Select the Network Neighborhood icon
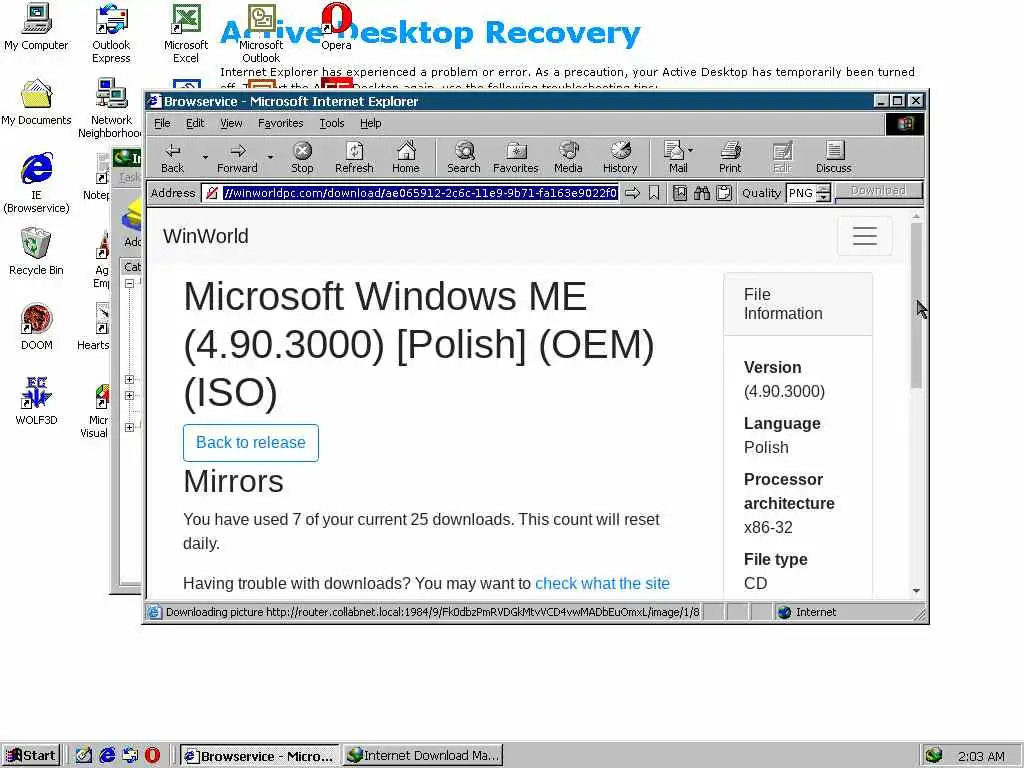 coord(111,108)
